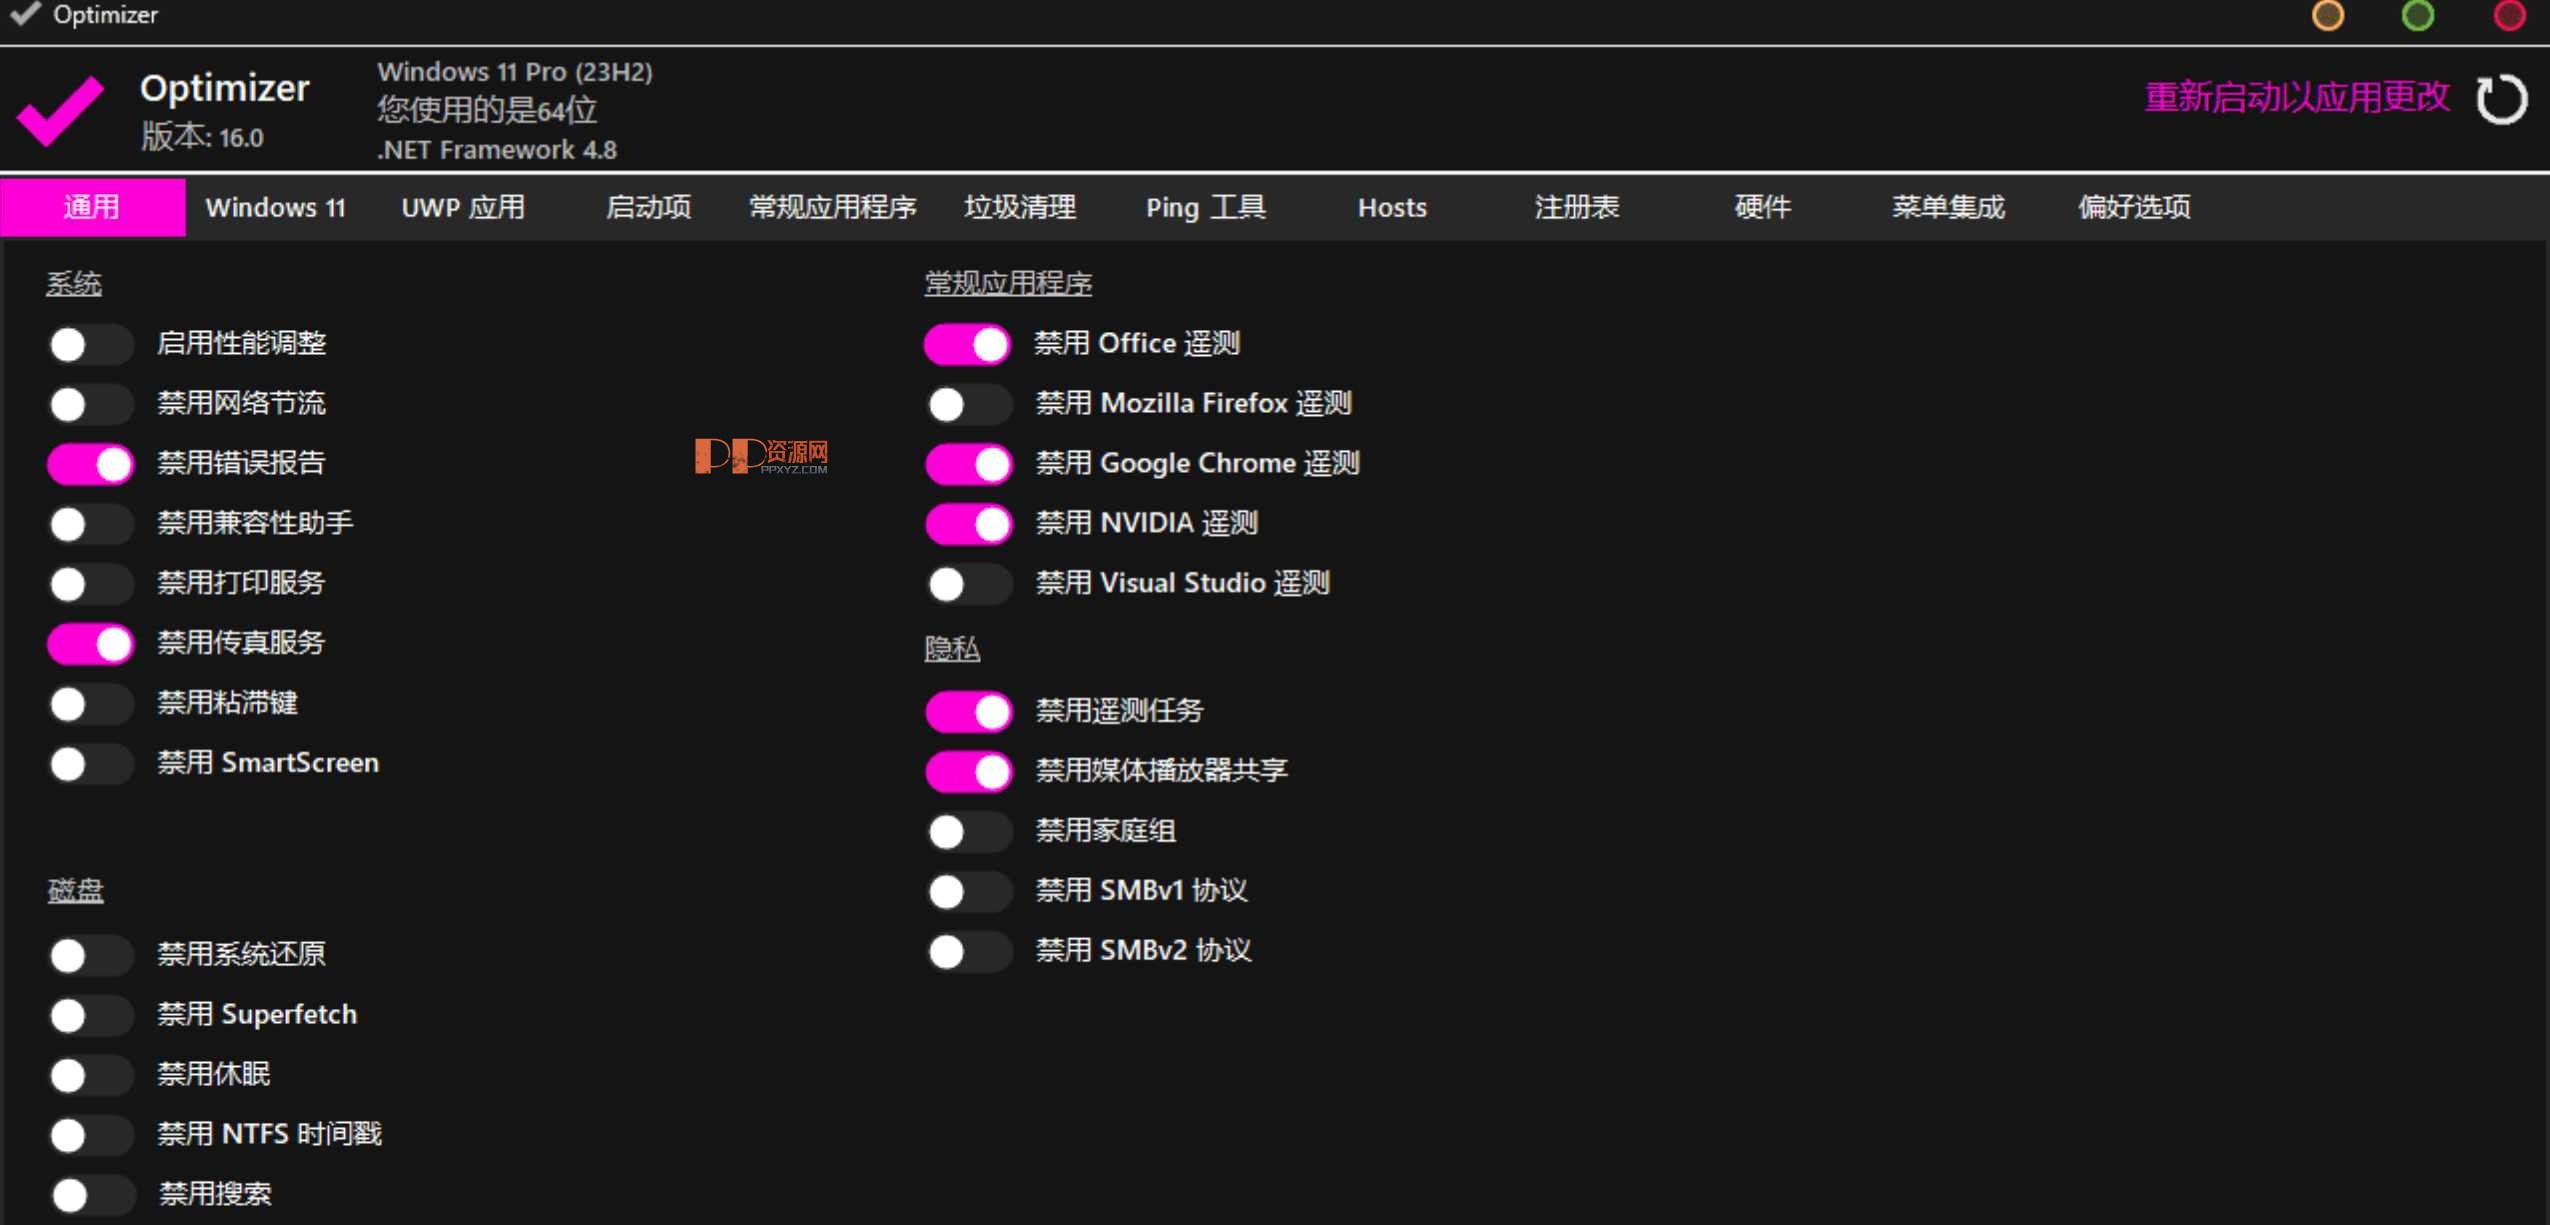Open the 注册表 tab
Viewport: 2550px width, 1225px height.
[1575, 207]
